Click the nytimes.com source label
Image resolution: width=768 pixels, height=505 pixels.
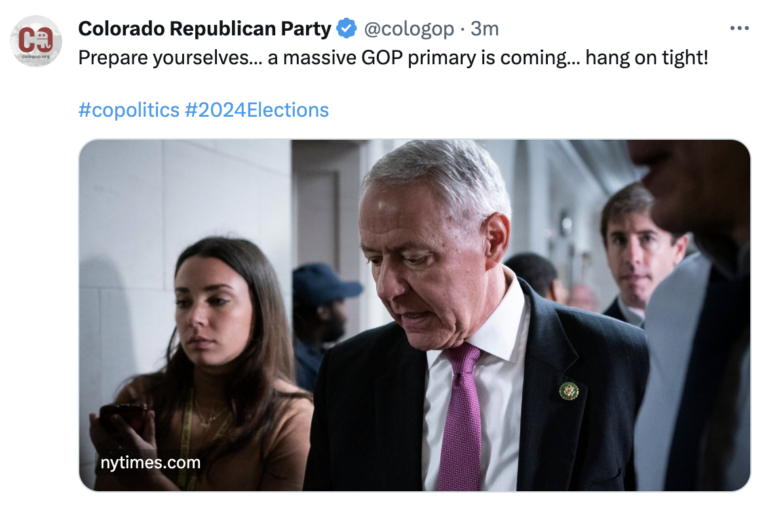pos(149,463)
